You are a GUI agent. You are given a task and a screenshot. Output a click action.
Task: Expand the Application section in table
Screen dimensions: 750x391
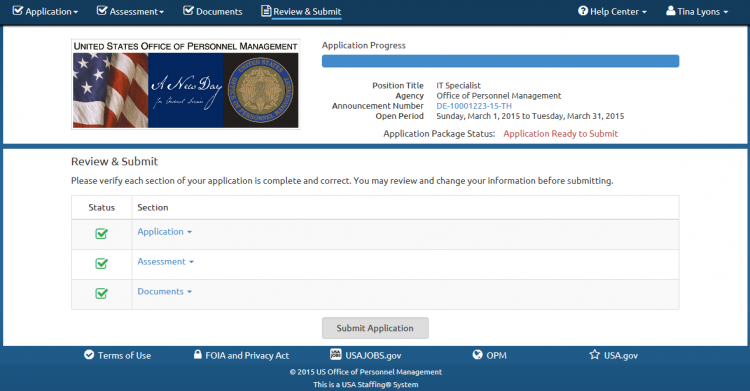coord(165,232)
